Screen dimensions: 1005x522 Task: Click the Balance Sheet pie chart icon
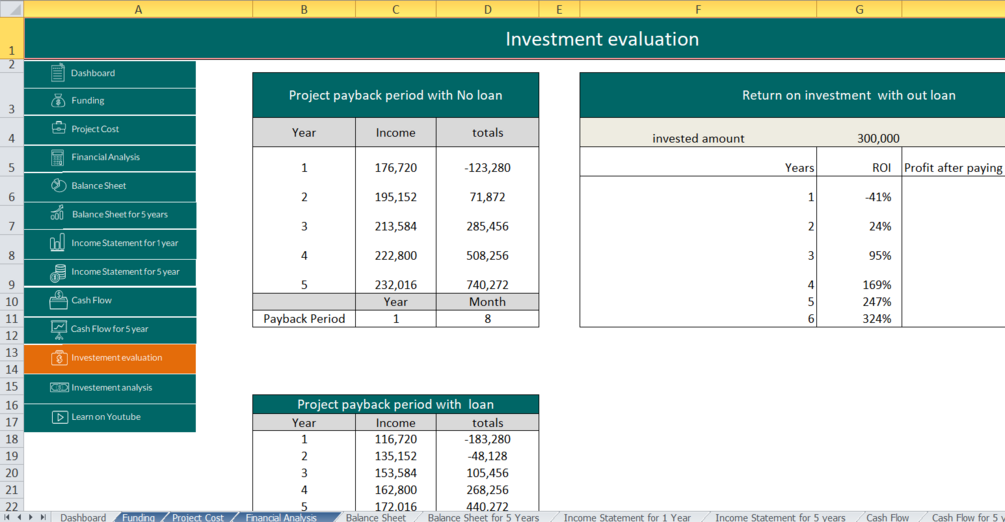pyautogui.click(x=58, y=185)
